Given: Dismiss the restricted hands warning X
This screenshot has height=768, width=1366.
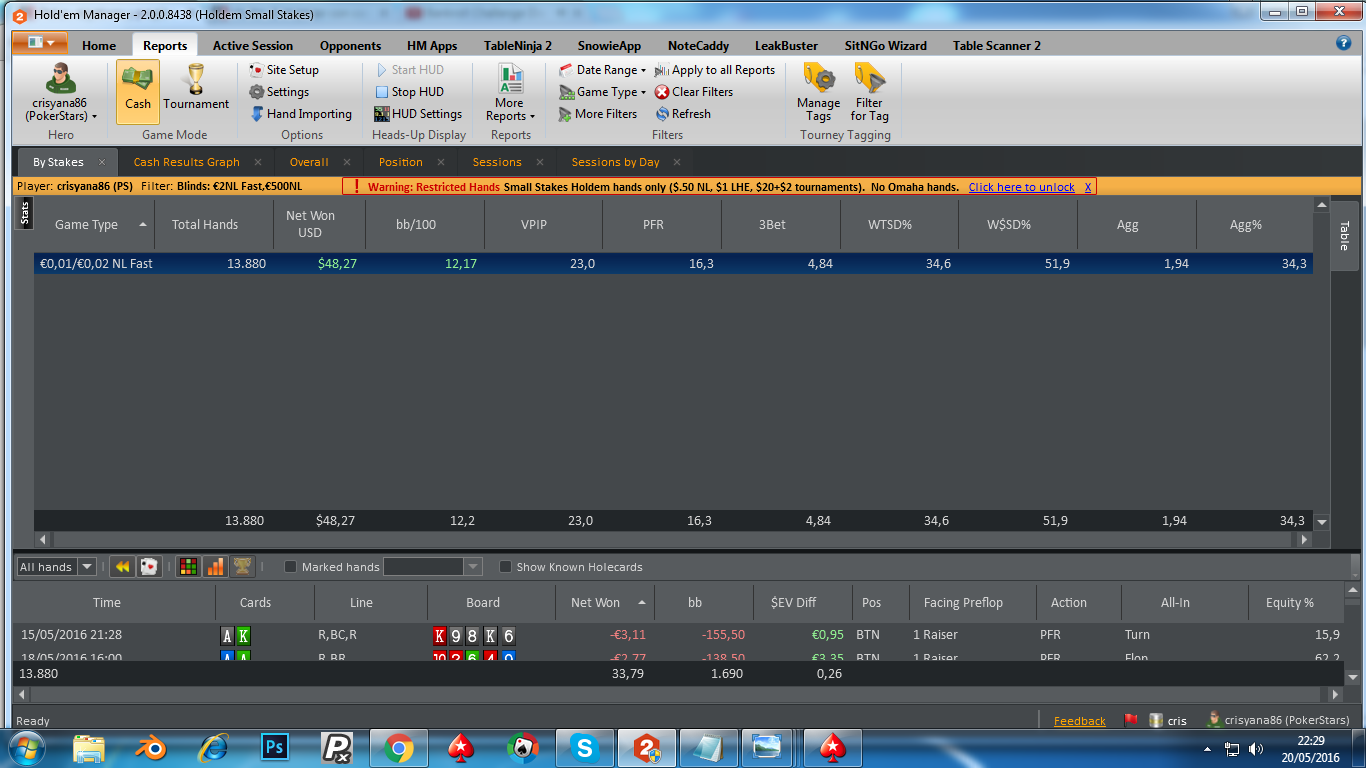Looking at the screenshot, I should pos(1088,187).
